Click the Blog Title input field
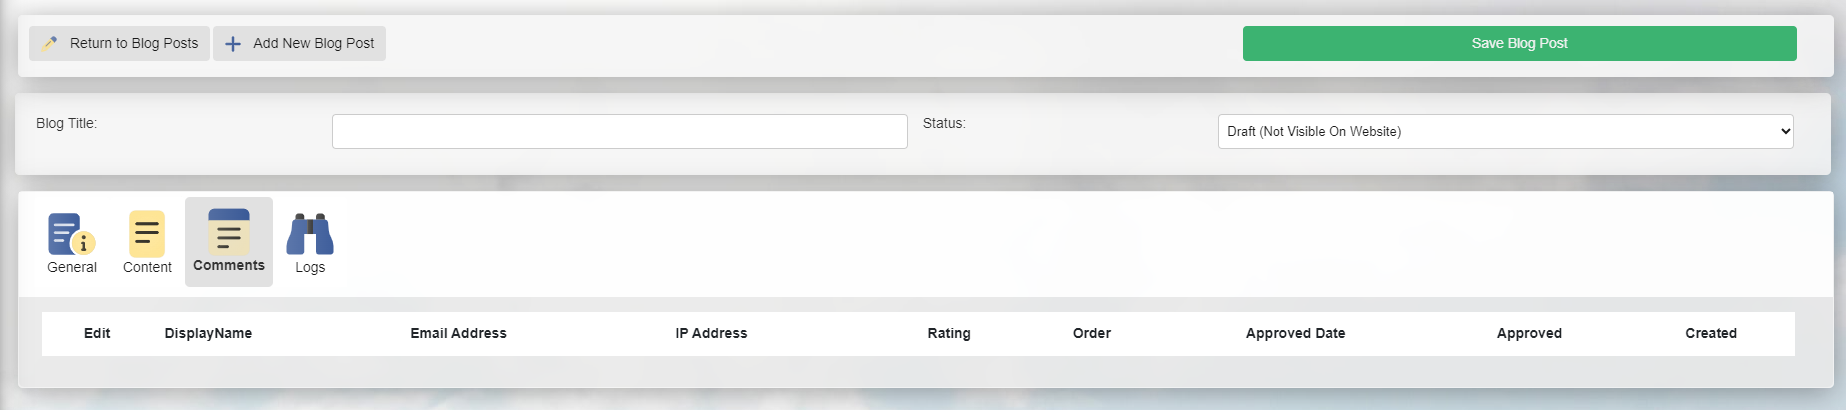 [x=620, y=131]
